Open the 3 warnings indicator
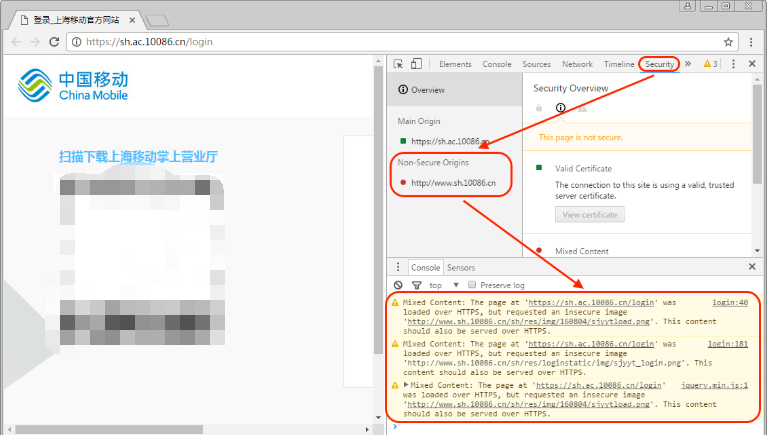Image resolution: width=767 pixels, height=435 pixels. 710,64
